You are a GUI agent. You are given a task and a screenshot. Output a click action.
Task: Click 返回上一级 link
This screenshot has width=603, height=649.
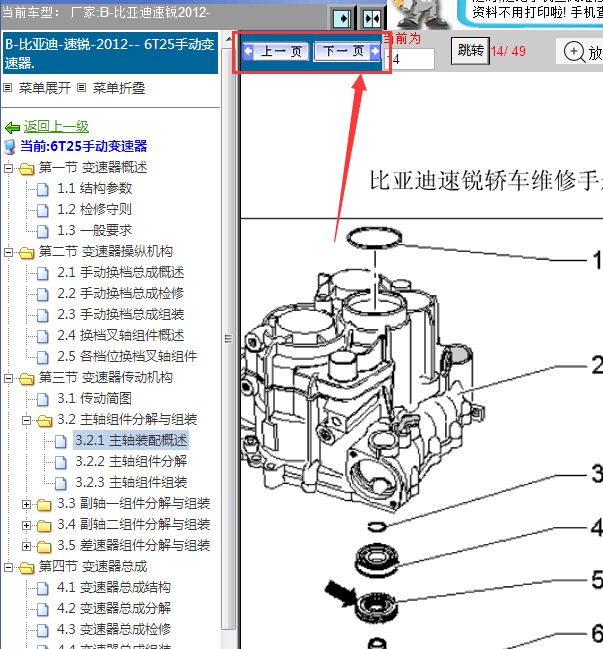coord(56,126)
